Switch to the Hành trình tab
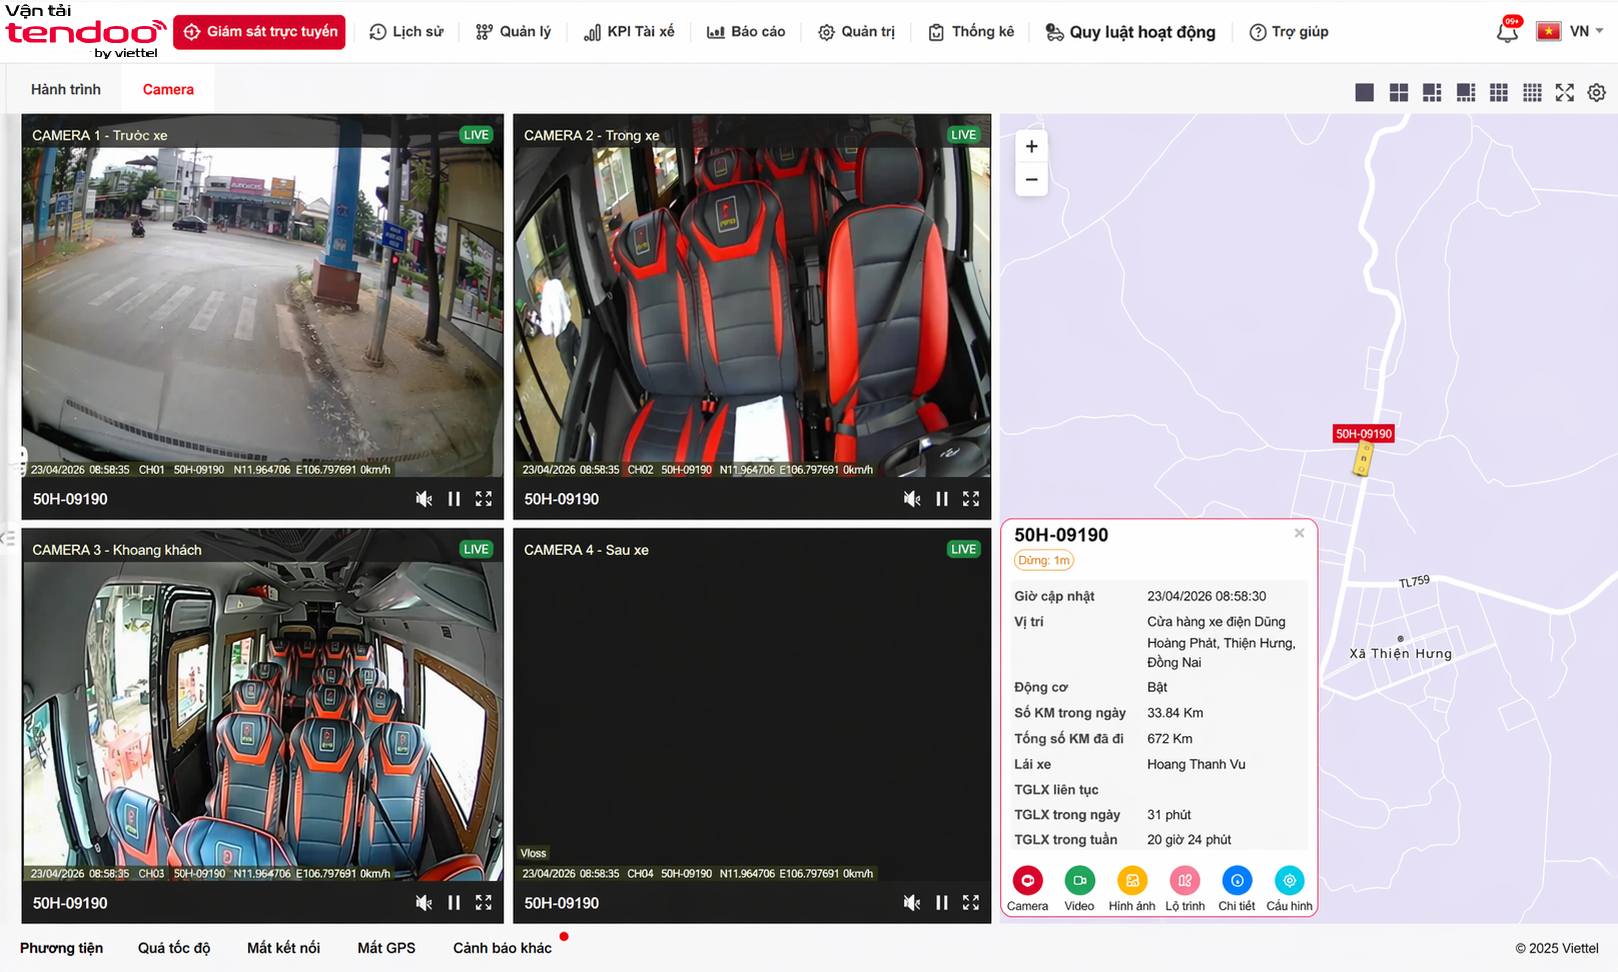Image resolution: width=1618 pixels, height=972 pixels. click(x=66, y=90)
